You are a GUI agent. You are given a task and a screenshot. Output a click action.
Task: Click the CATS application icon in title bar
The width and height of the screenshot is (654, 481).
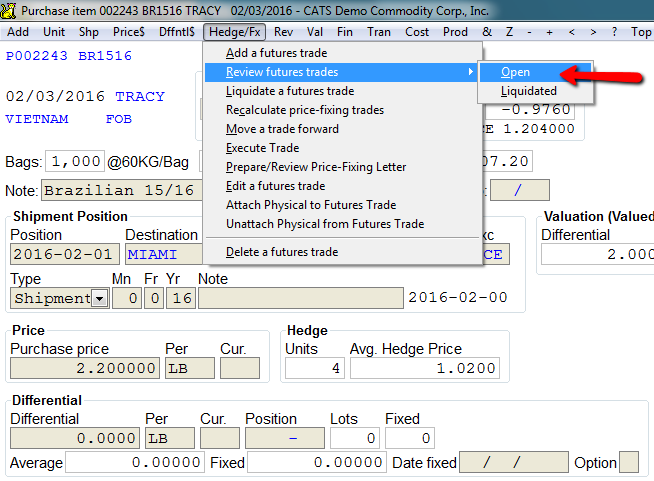[8, 10]
